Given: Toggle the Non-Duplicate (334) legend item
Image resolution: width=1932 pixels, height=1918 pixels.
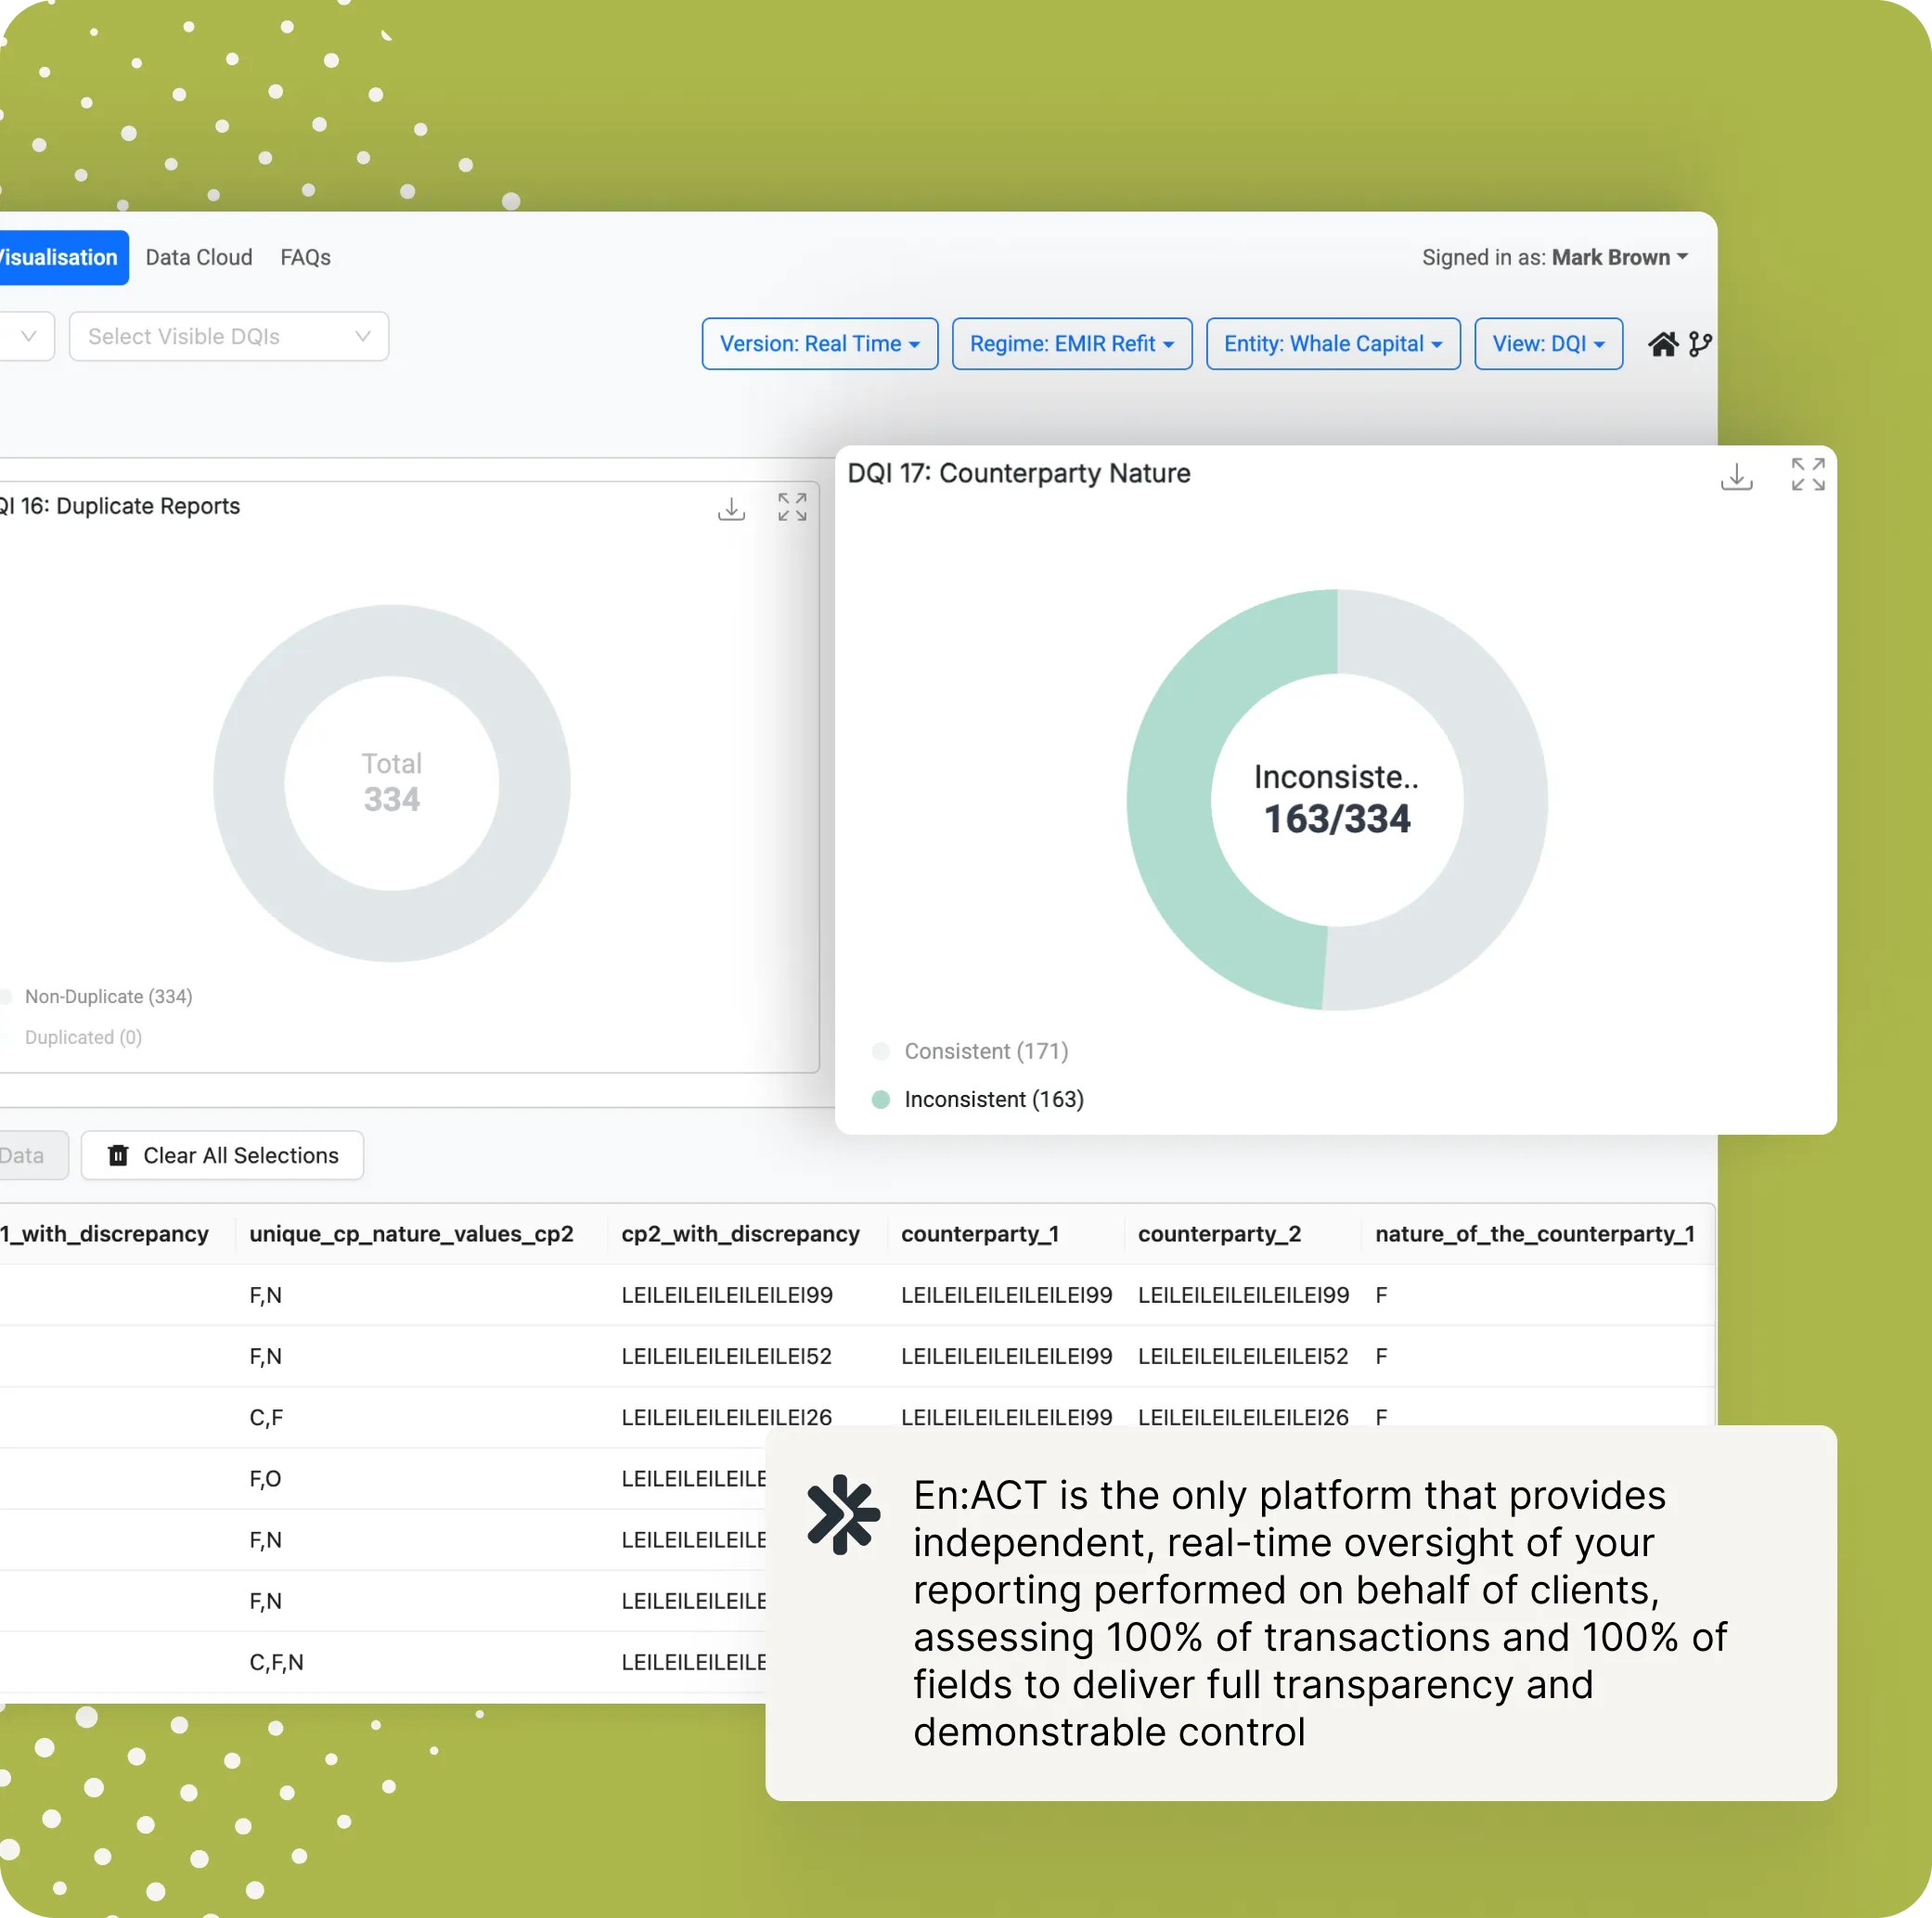Looking at the screenshot, I should pos(108,996).
